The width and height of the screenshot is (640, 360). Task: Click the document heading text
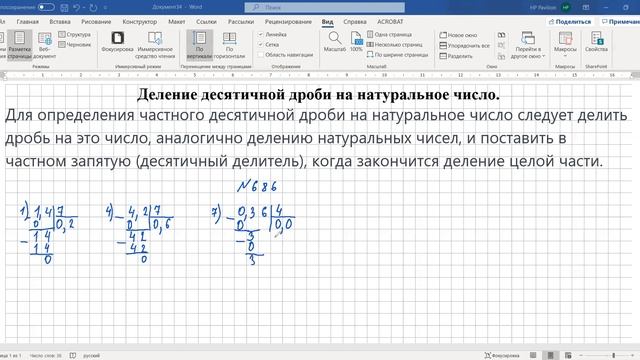pos(318,95)
